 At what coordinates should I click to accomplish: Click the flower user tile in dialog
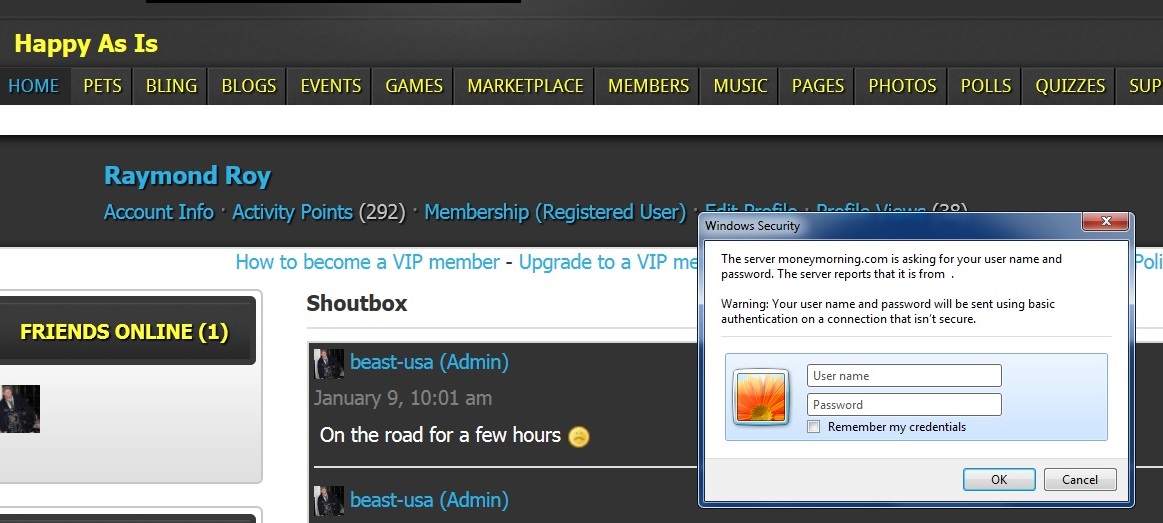click(x=761, y=396)
